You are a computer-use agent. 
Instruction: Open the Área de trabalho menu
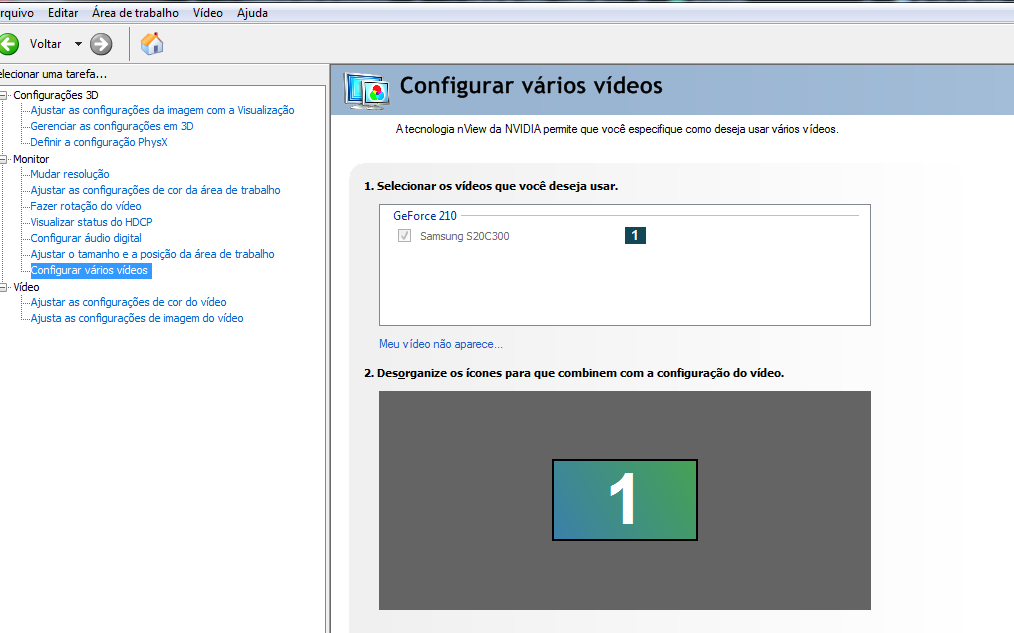click(135, 13)
